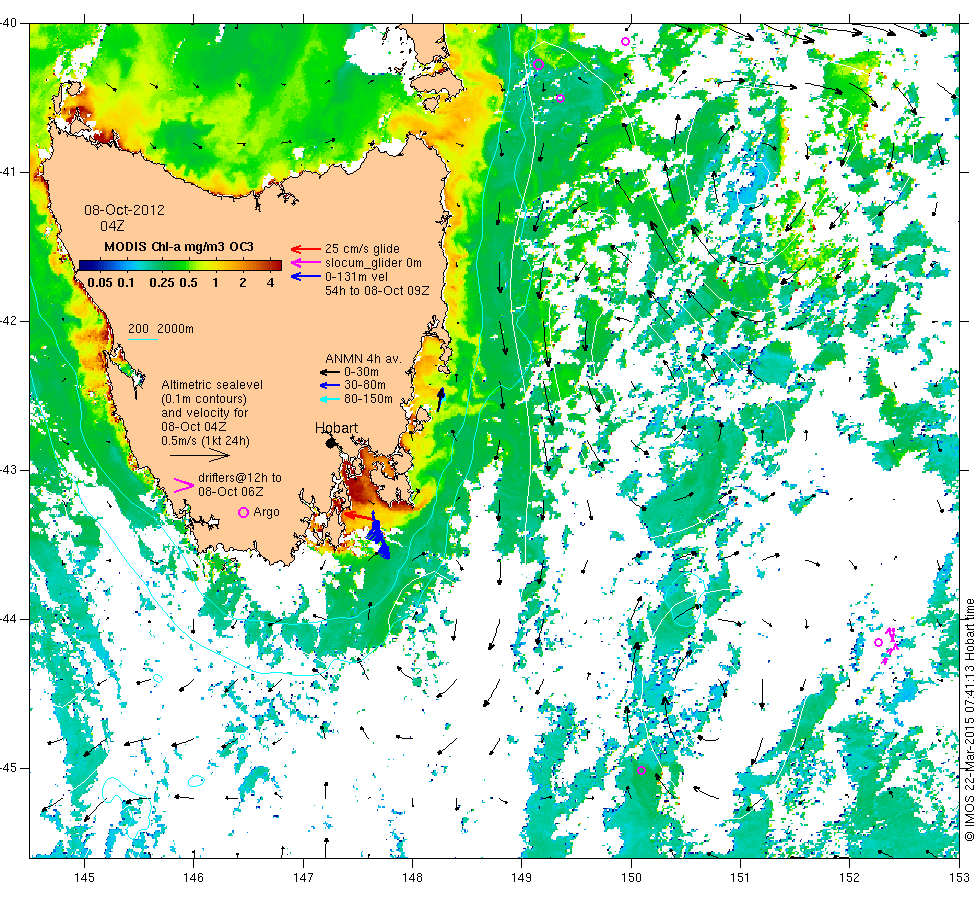The width and height of the screenshot is (980, 900).
Task: Click the '145' longitude axis label
Action: (x=84, y=877)
